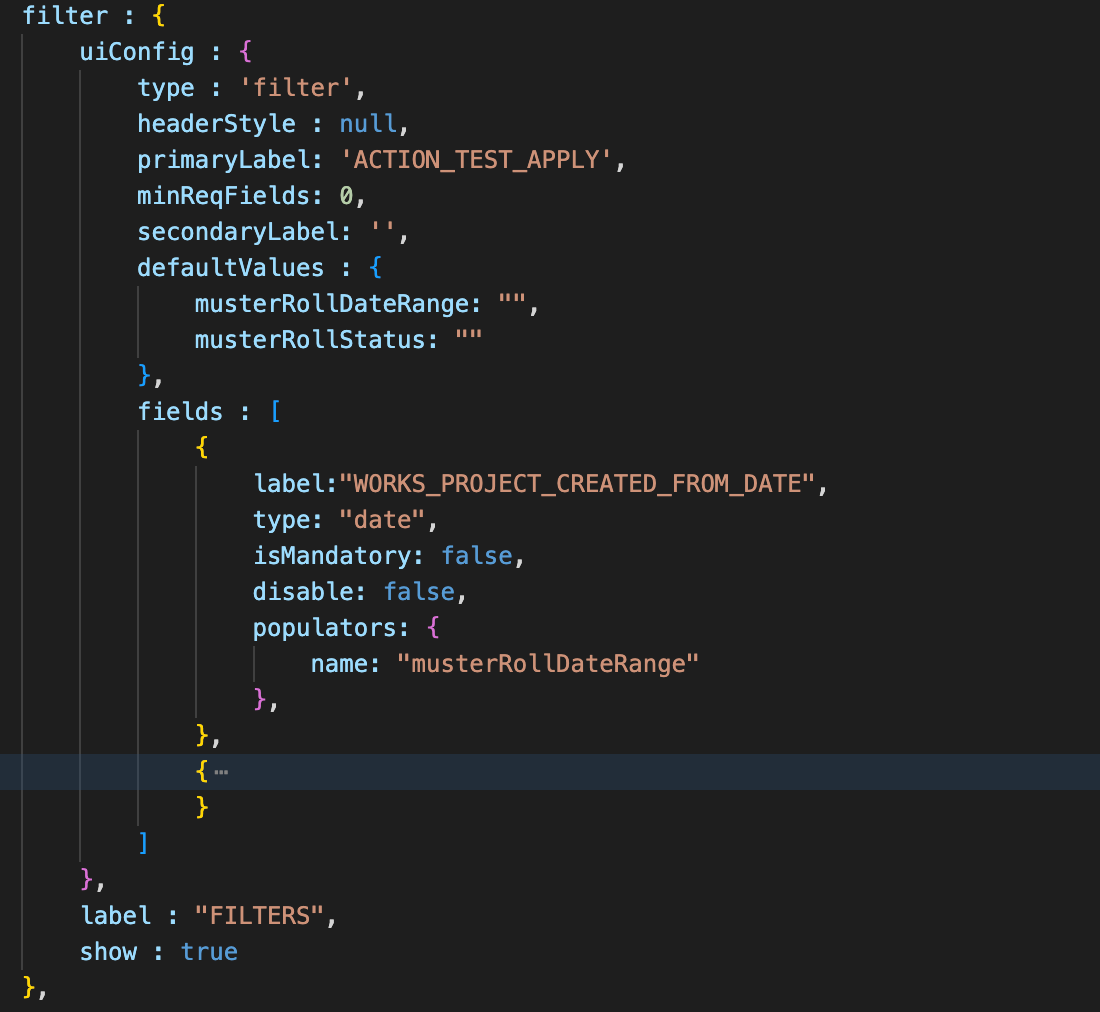Click the false value of disable

pos(419,592)
